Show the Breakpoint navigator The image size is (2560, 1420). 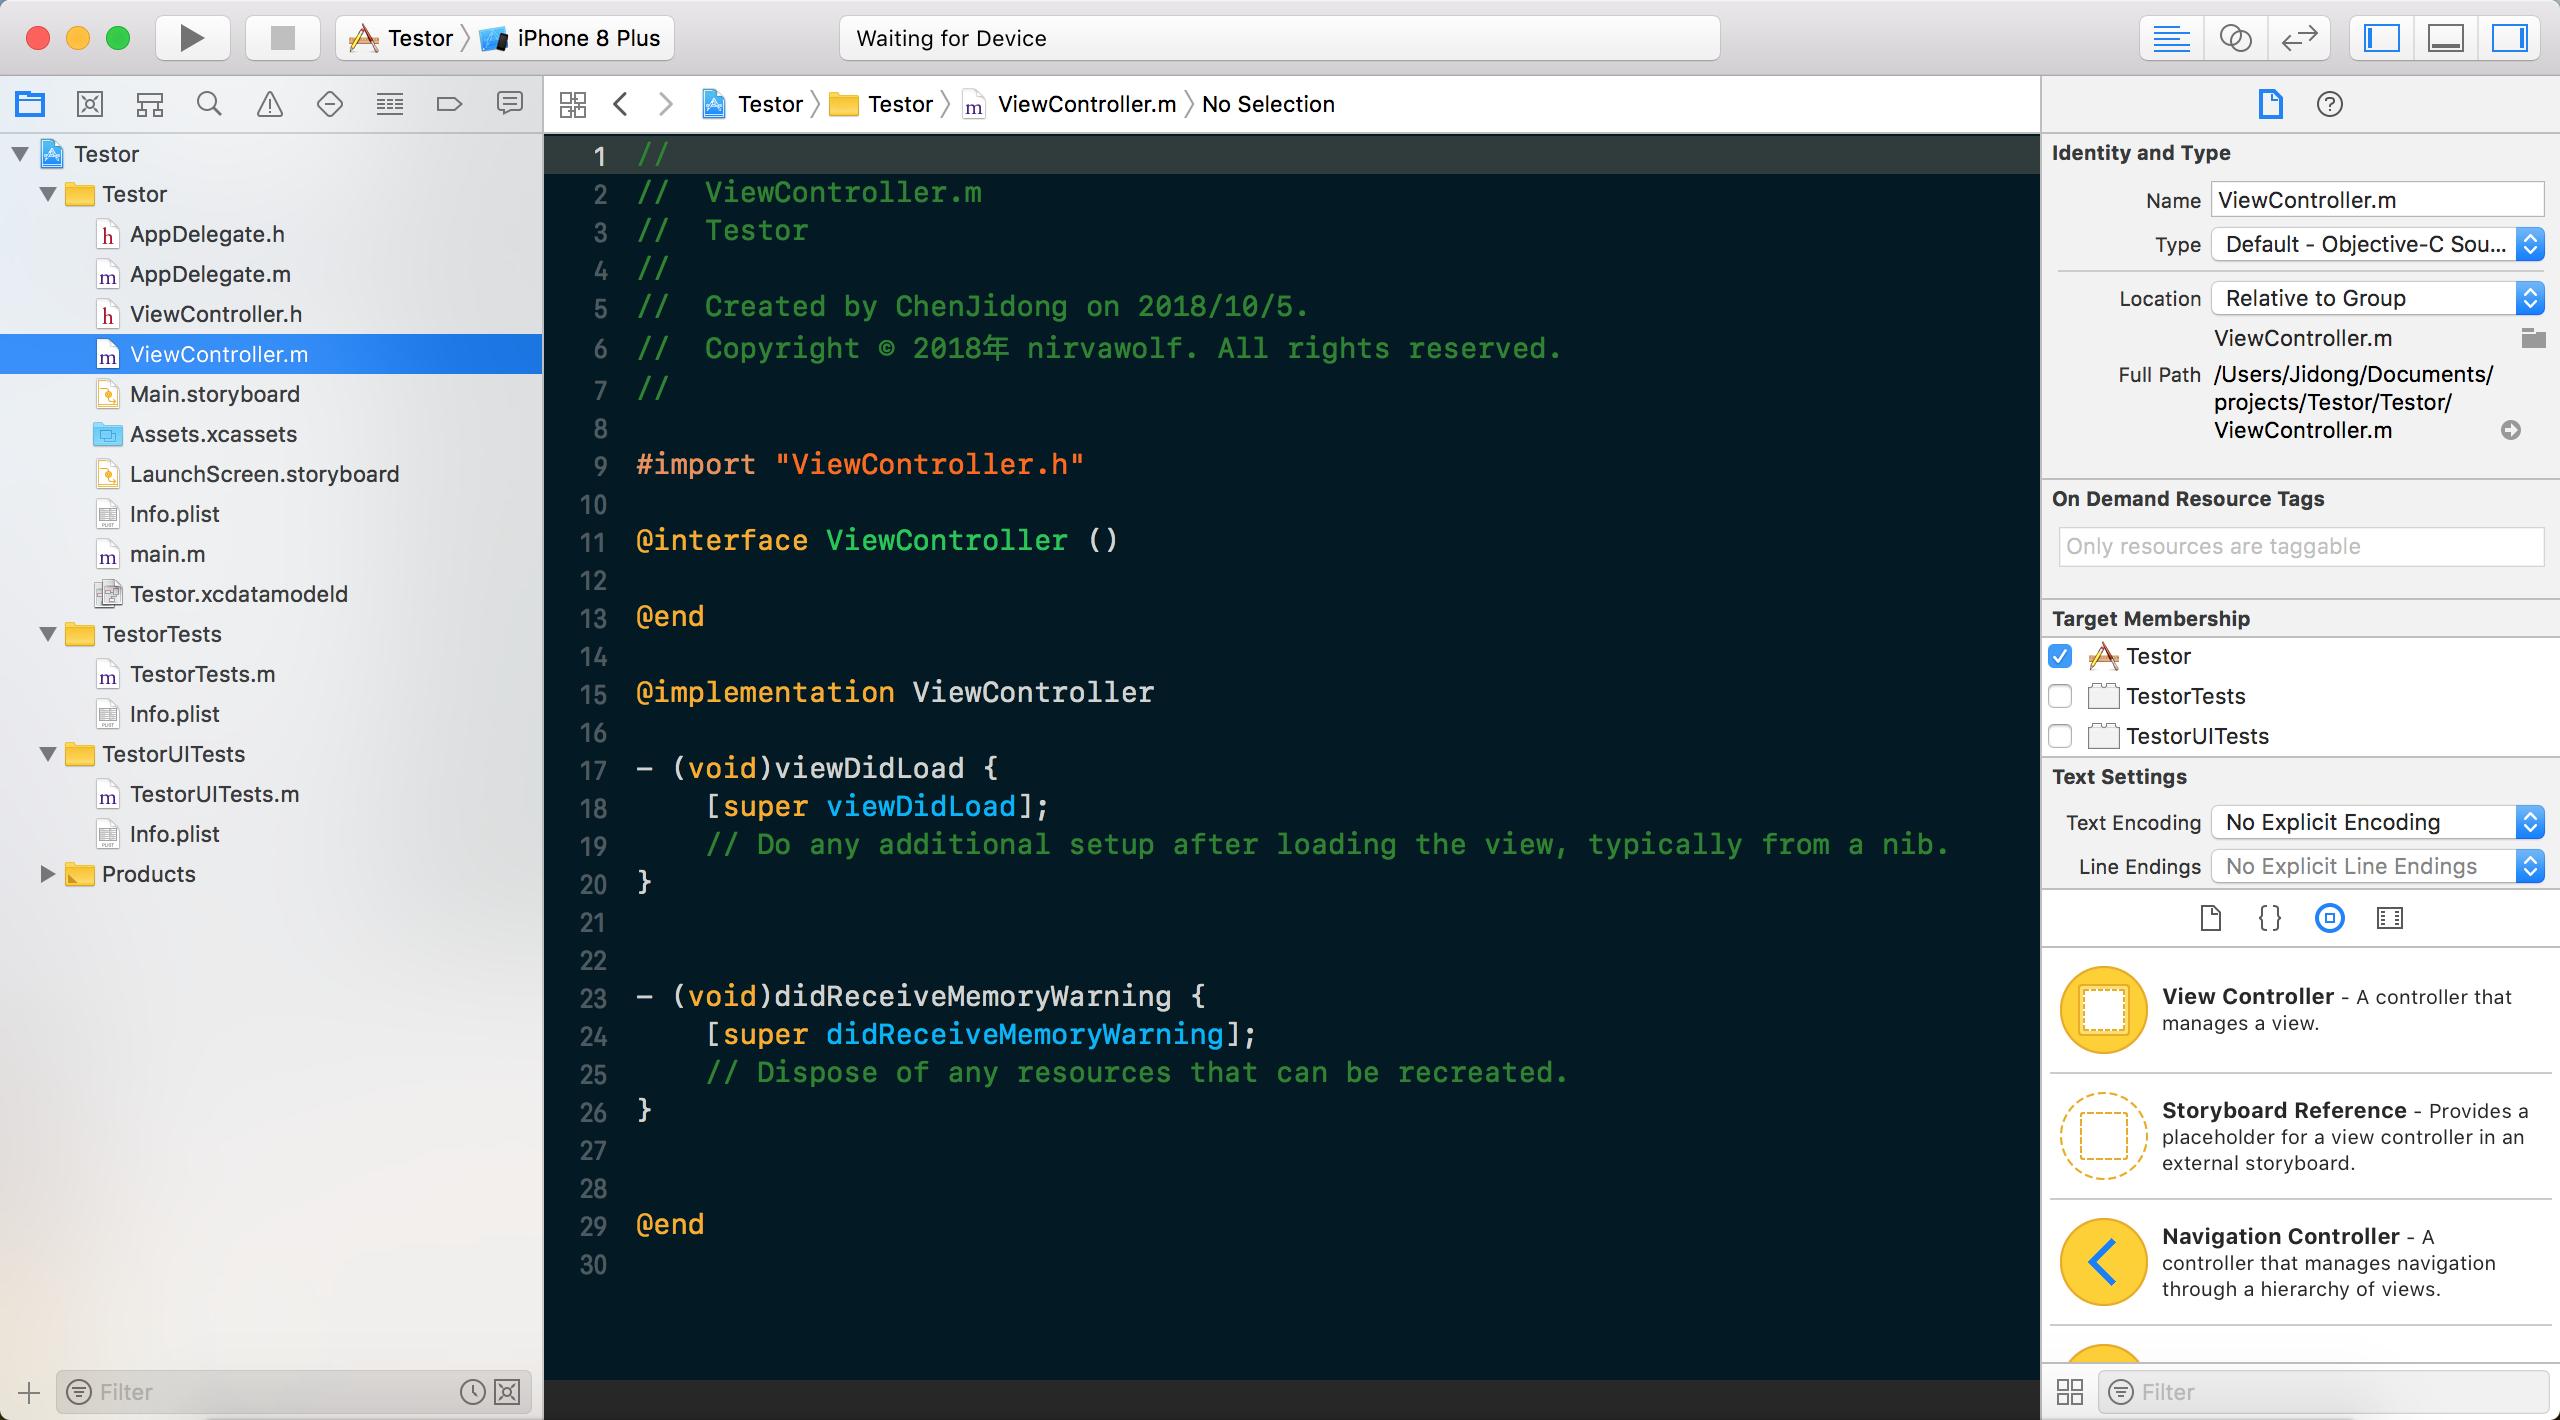[x=449, y=104]
